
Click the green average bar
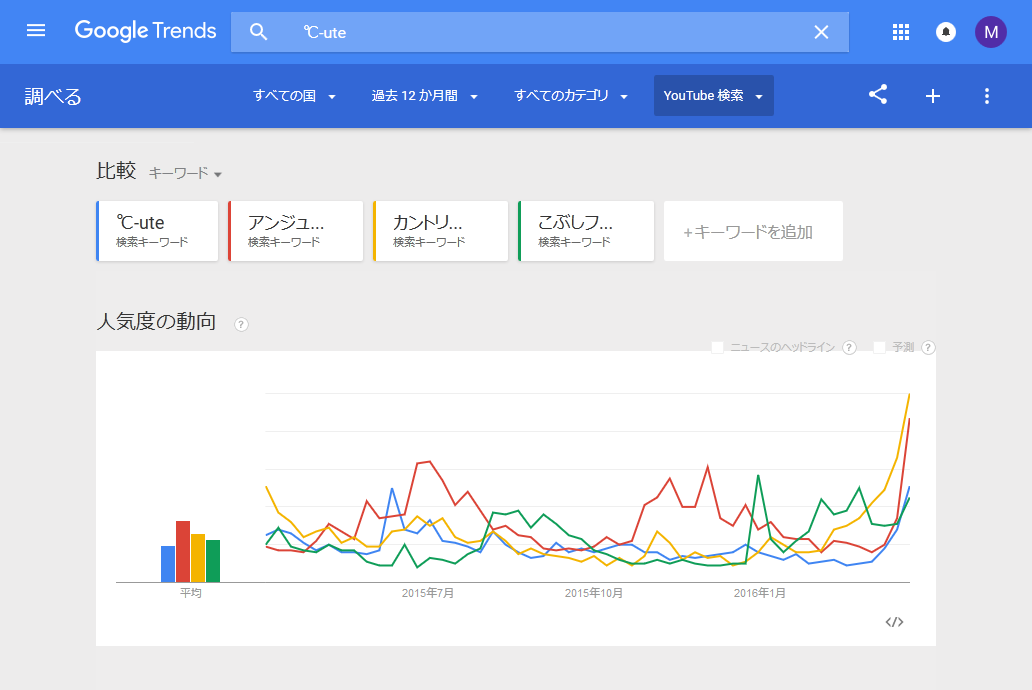point(213,561)
